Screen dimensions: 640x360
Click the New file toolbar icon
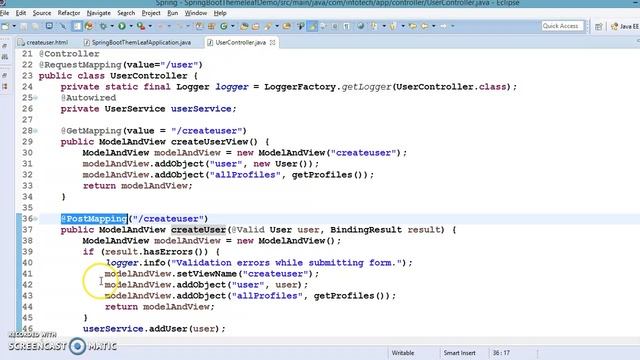(x=5, y=26)
